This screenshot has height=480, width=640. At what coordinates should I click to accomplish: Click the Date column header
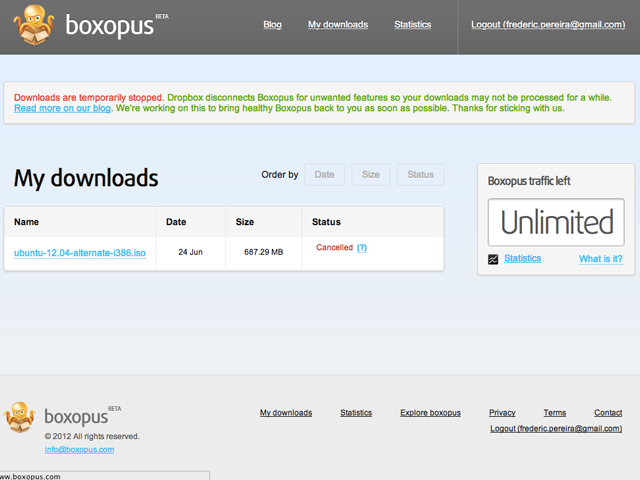[x=176, y=222]
